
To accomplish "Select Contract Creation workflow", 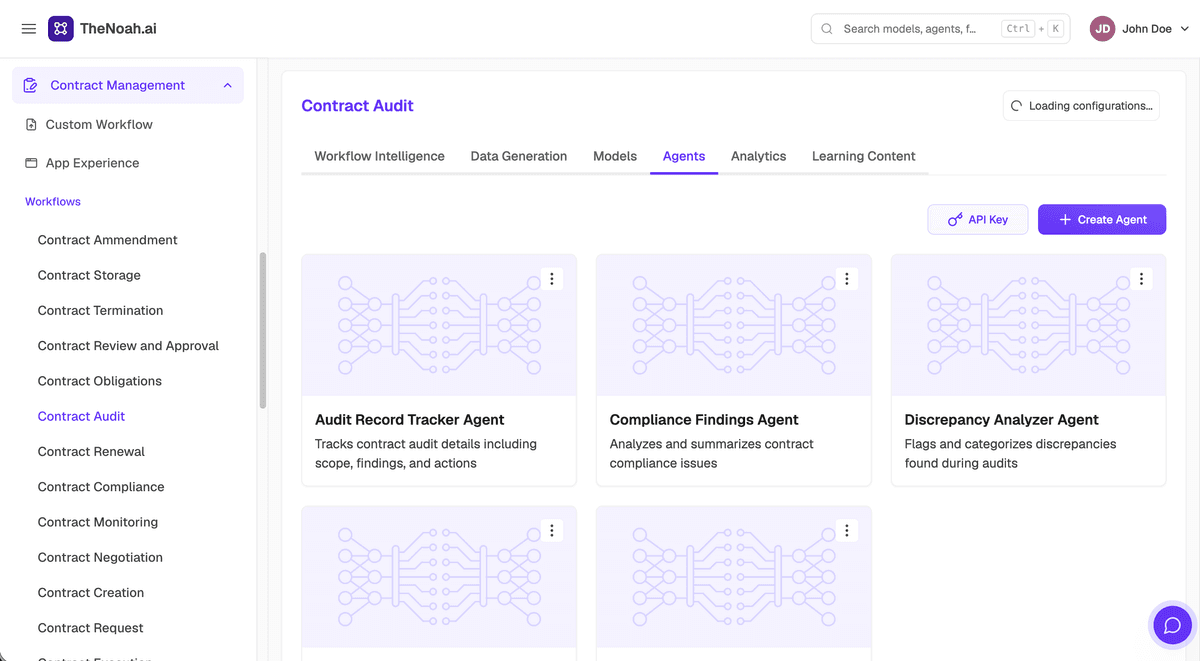I will tap(91, 593).
